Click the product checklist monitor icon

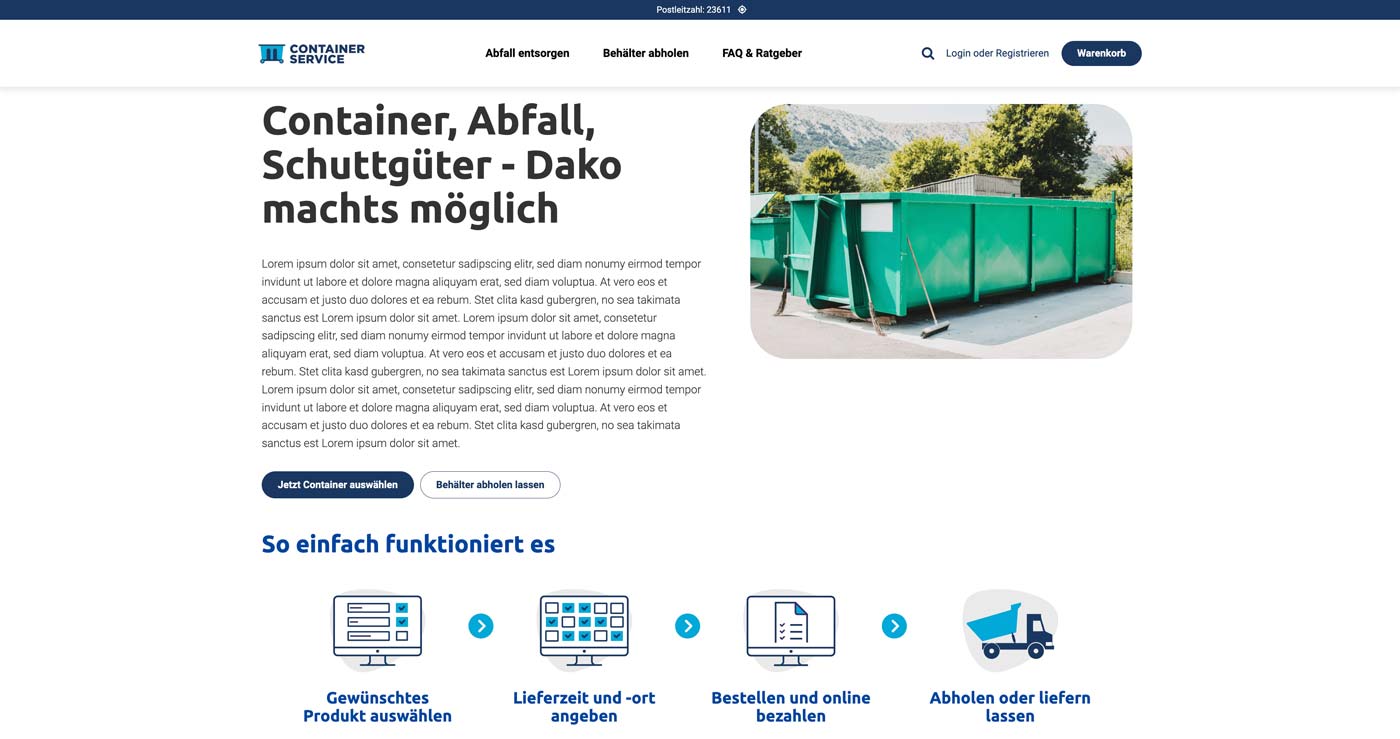(377, 630)
